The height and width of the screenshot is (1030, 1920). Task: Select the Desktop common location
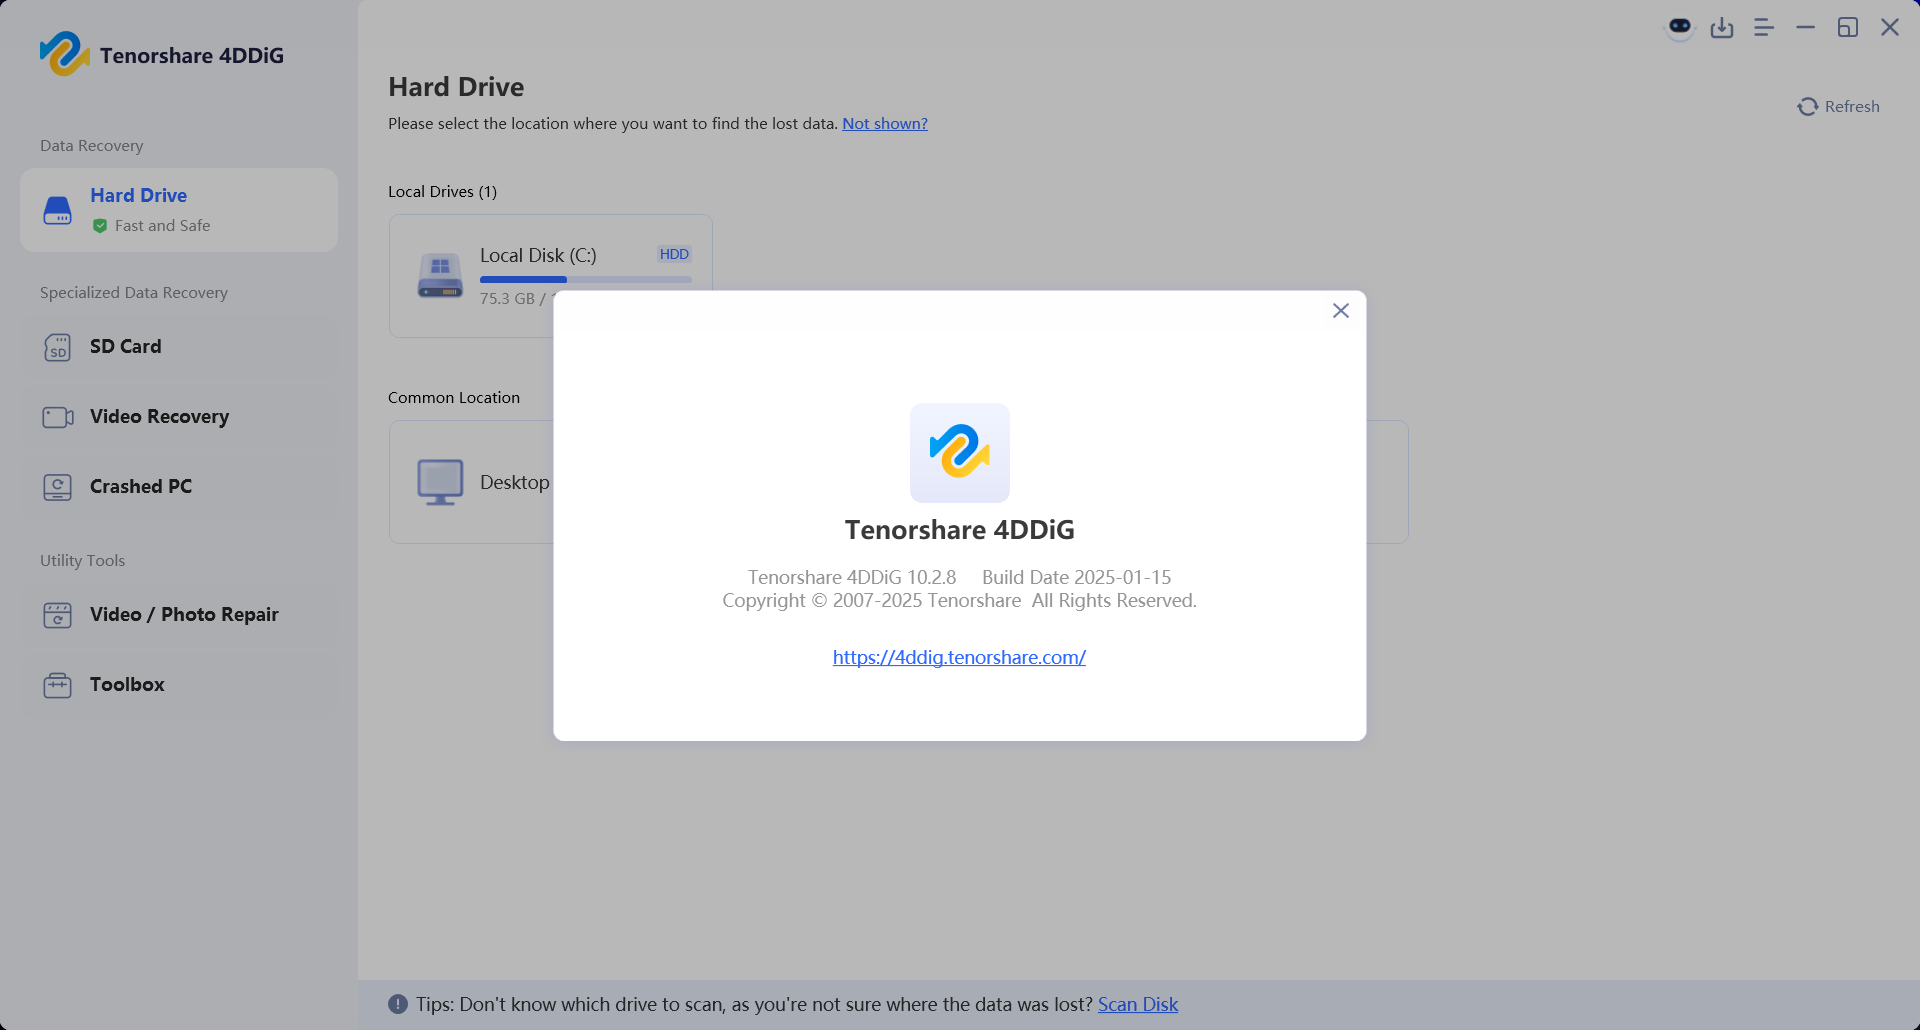coord(471,482)
